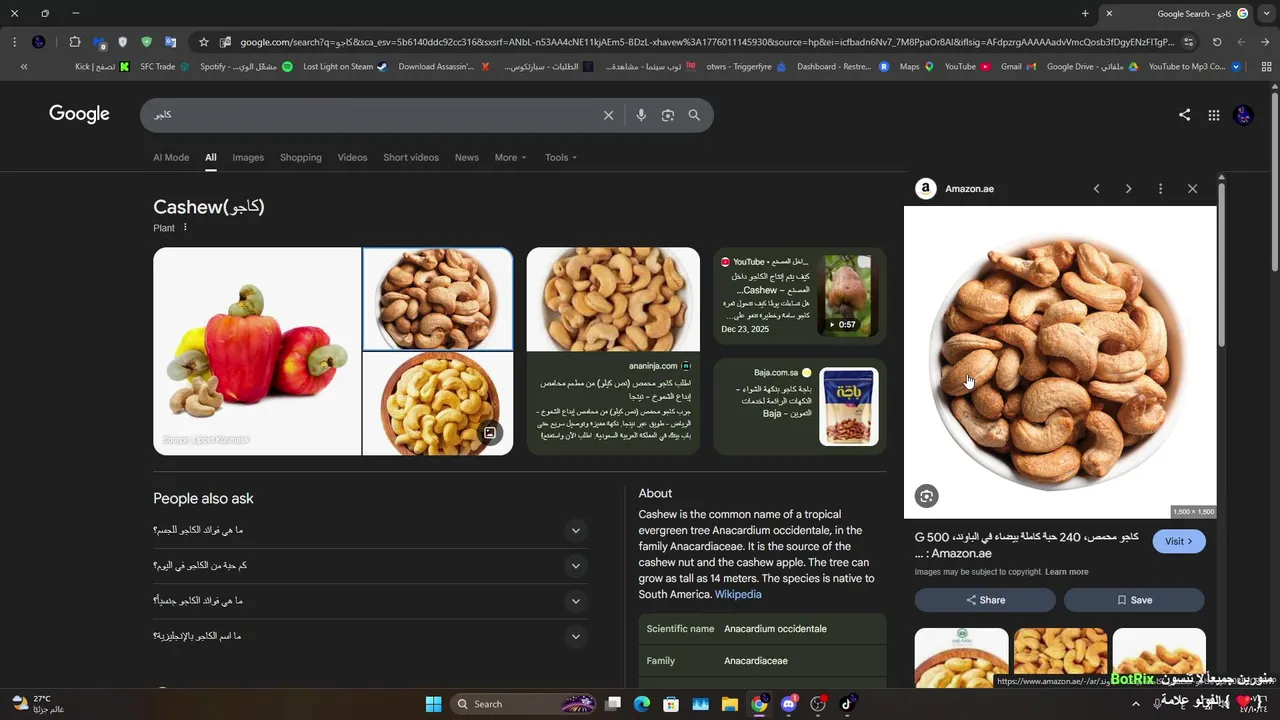Expand question ما اسم الكاجو بالإنجليزية؟

370,636
